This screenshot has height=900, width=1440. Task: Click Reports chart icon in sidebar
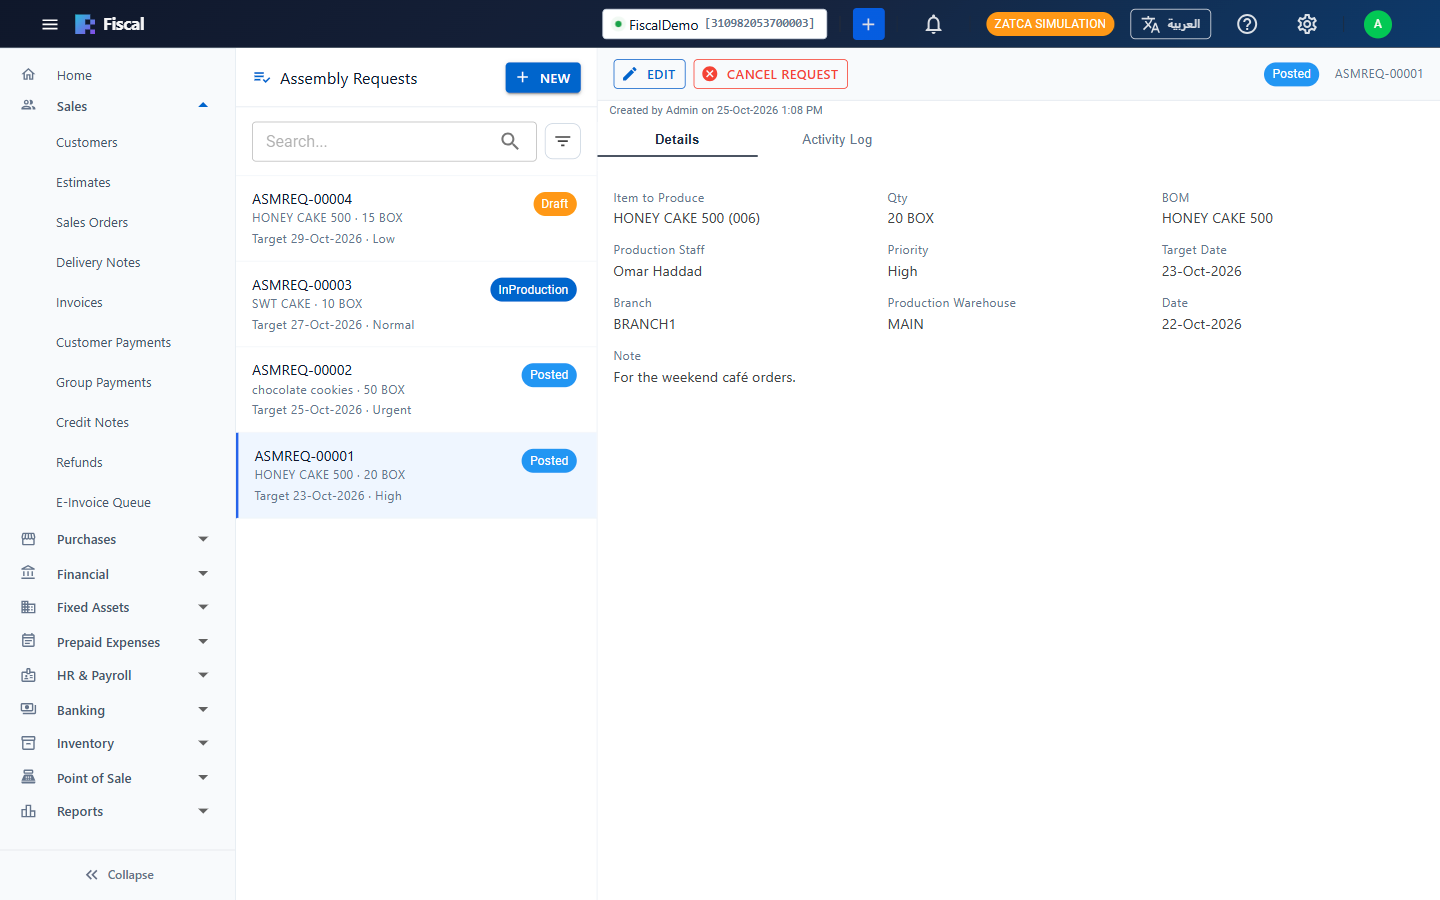(x=29, y=812)
